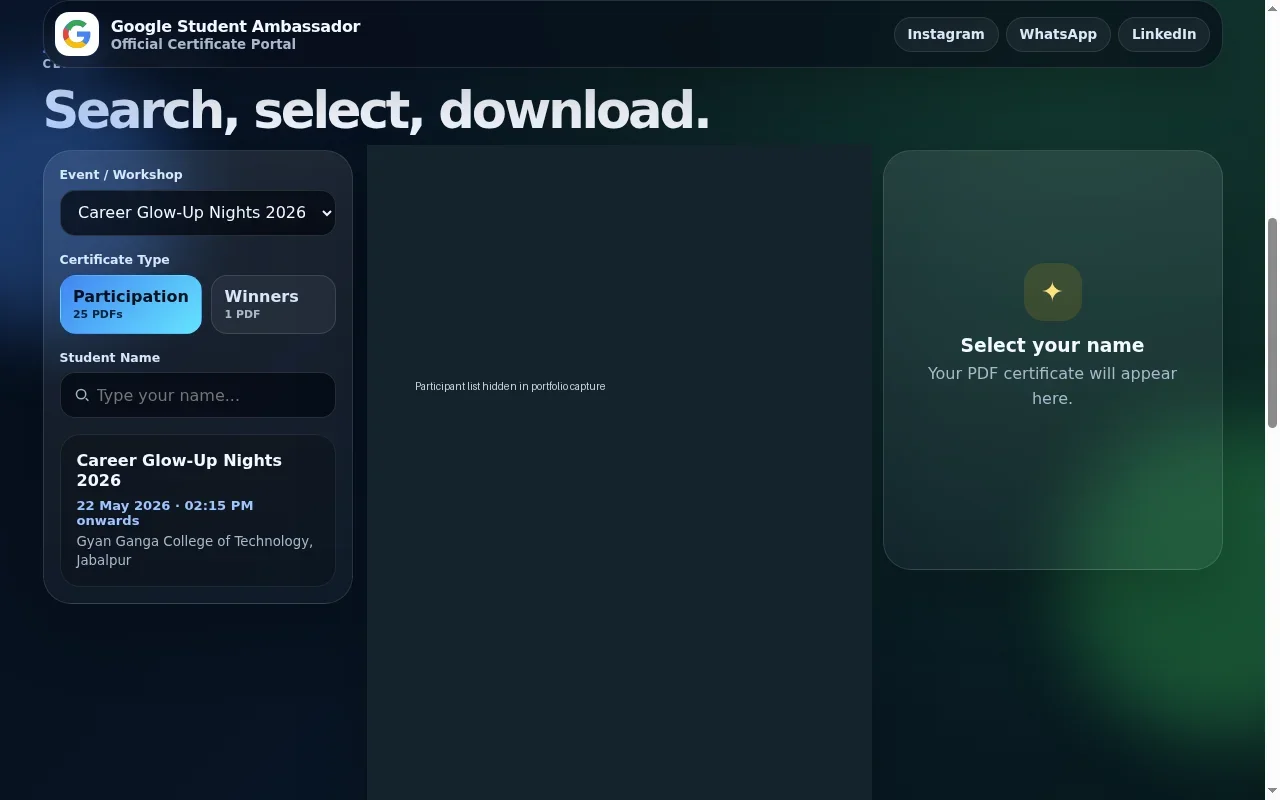
Task: Click the page vertical scrollbar
Action: pos(1272,322)
